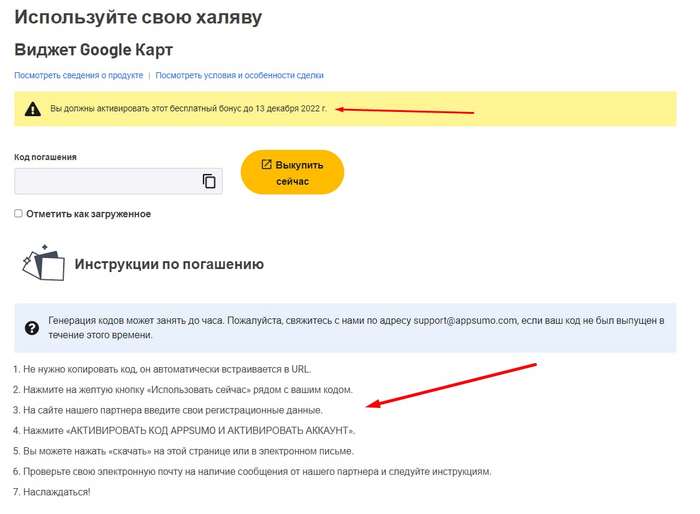Image resolution: width=700 pixels, height=514 pixels.
Task: Open 'Посмотреть сведения о продукте' link
Action: coord(79,75)
